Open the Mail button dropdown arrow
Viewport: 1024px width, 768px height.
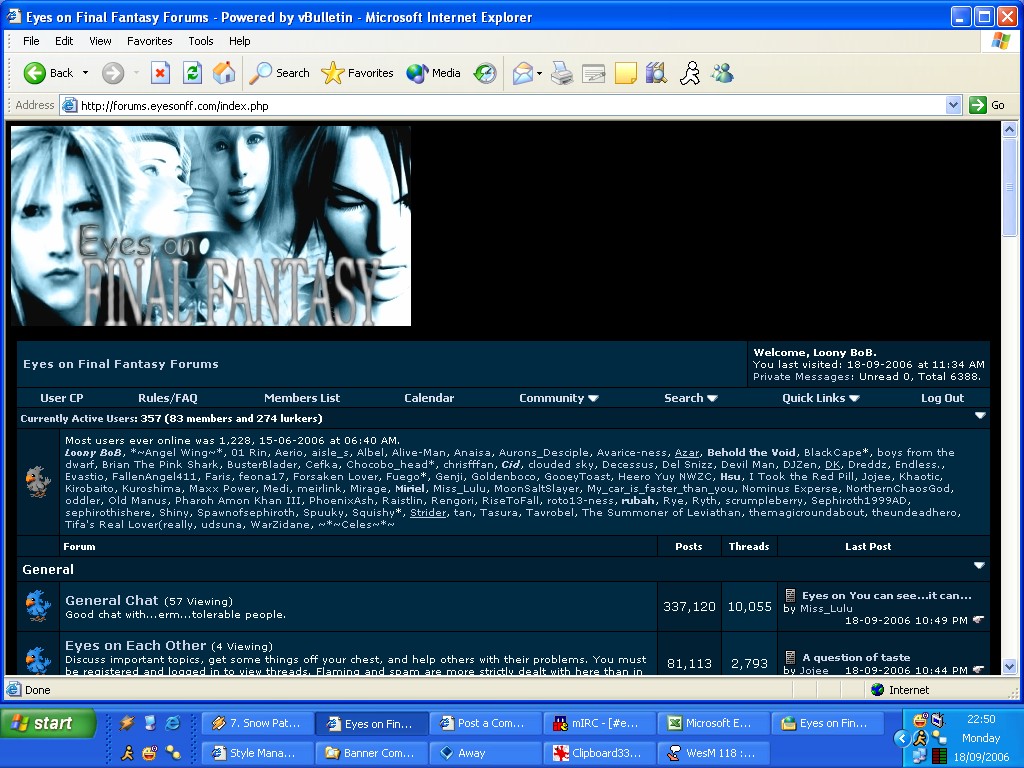tap(539, 74)
